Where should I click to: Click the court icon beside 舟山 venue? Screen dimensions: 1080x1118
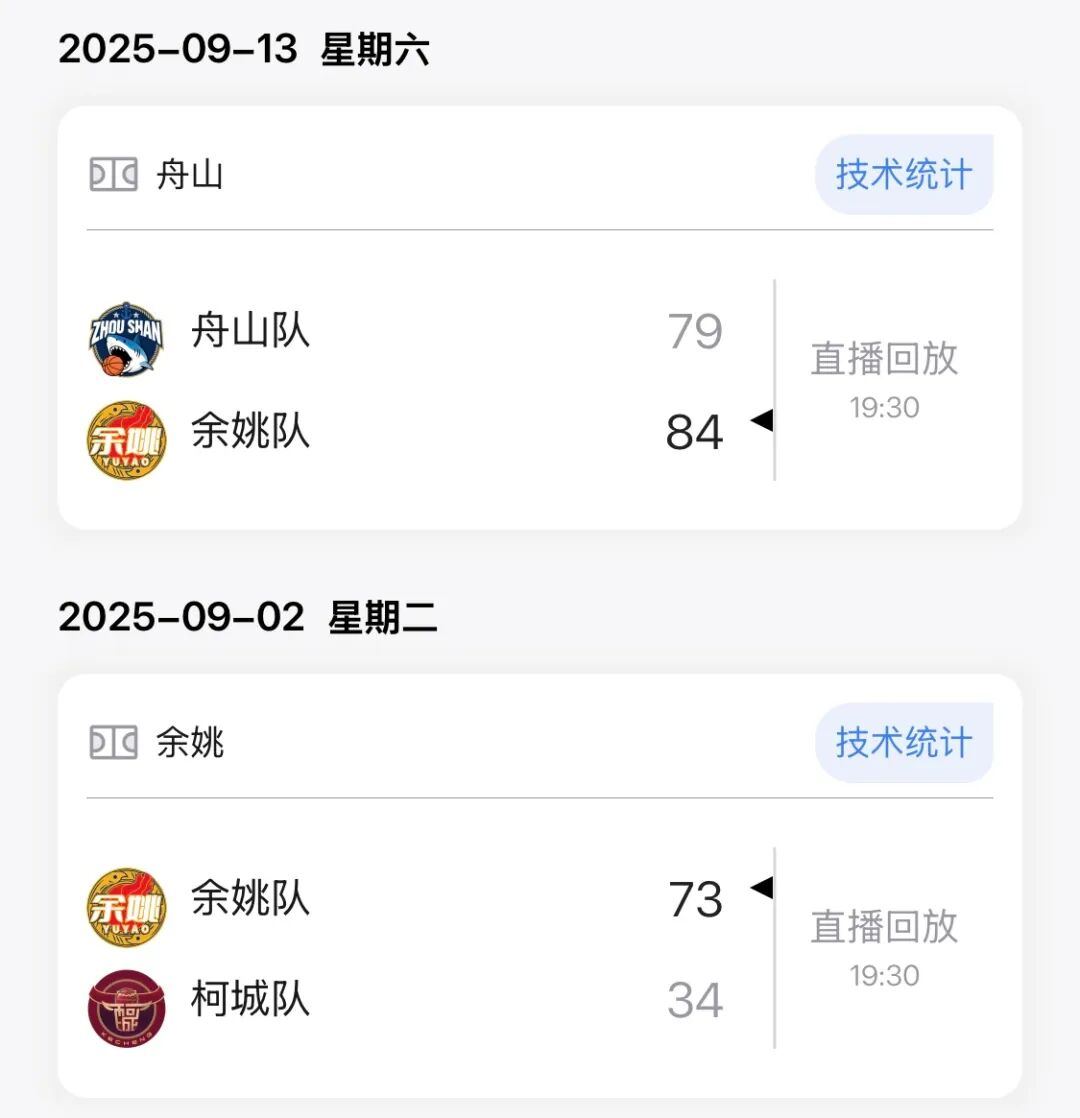pos(114,176)
